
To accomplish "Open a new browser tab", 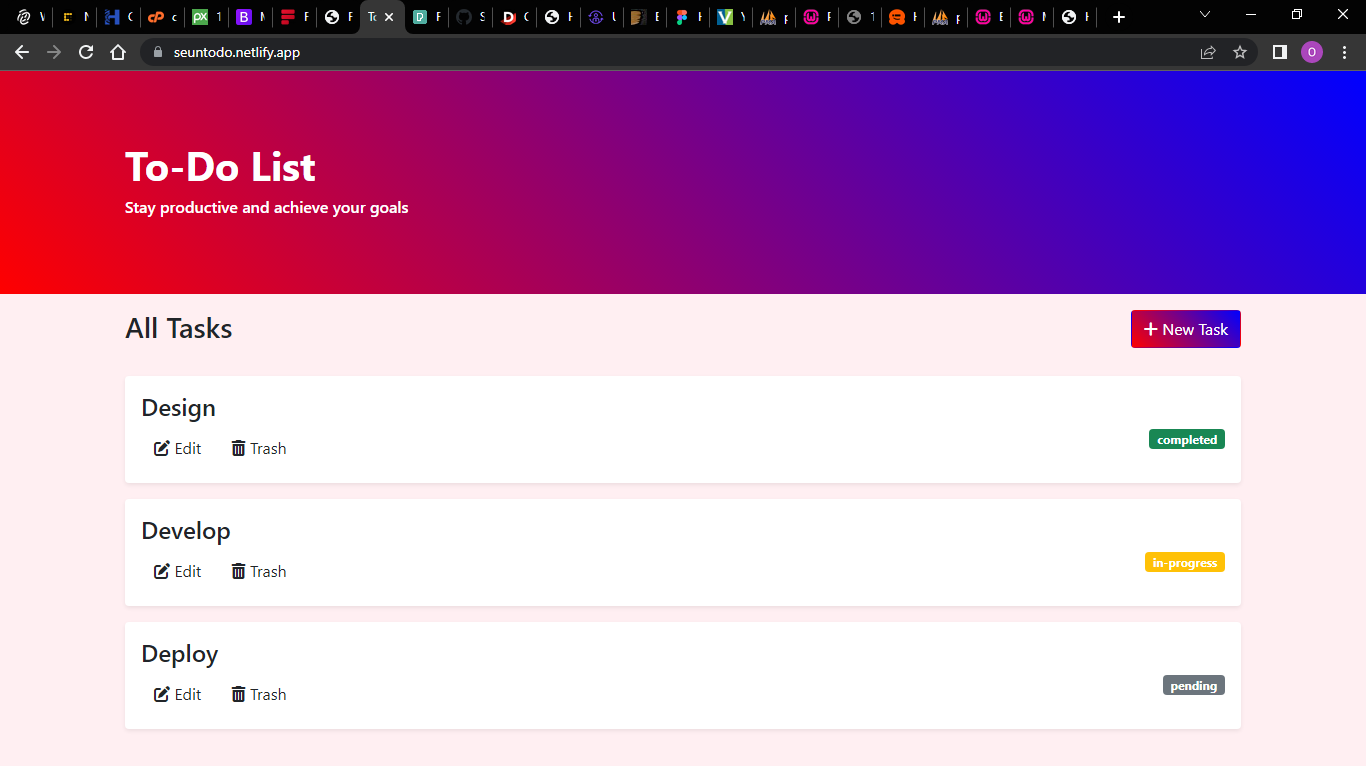I will pyautogui.click(x=1119, y=17).
